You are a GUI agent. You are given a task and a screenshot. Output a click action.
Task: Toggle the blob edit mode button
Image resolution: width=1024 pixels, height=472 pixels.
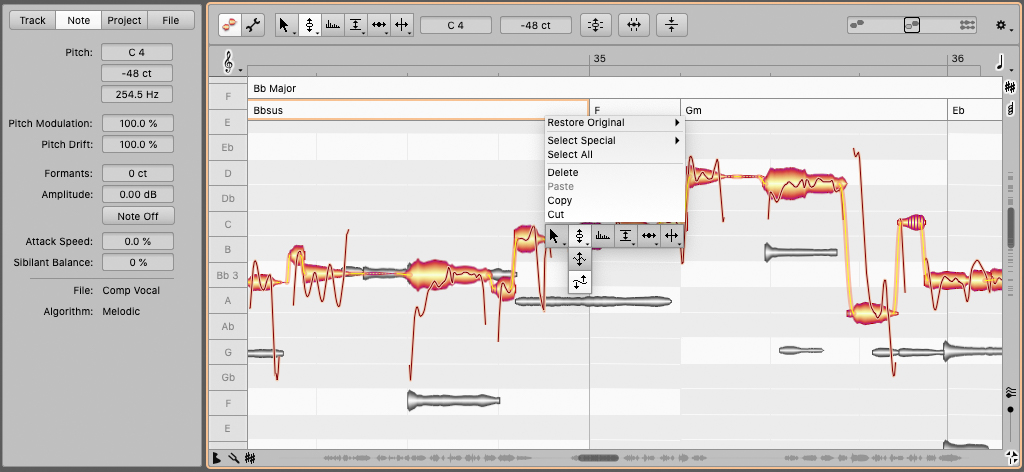tap(230, 25)
